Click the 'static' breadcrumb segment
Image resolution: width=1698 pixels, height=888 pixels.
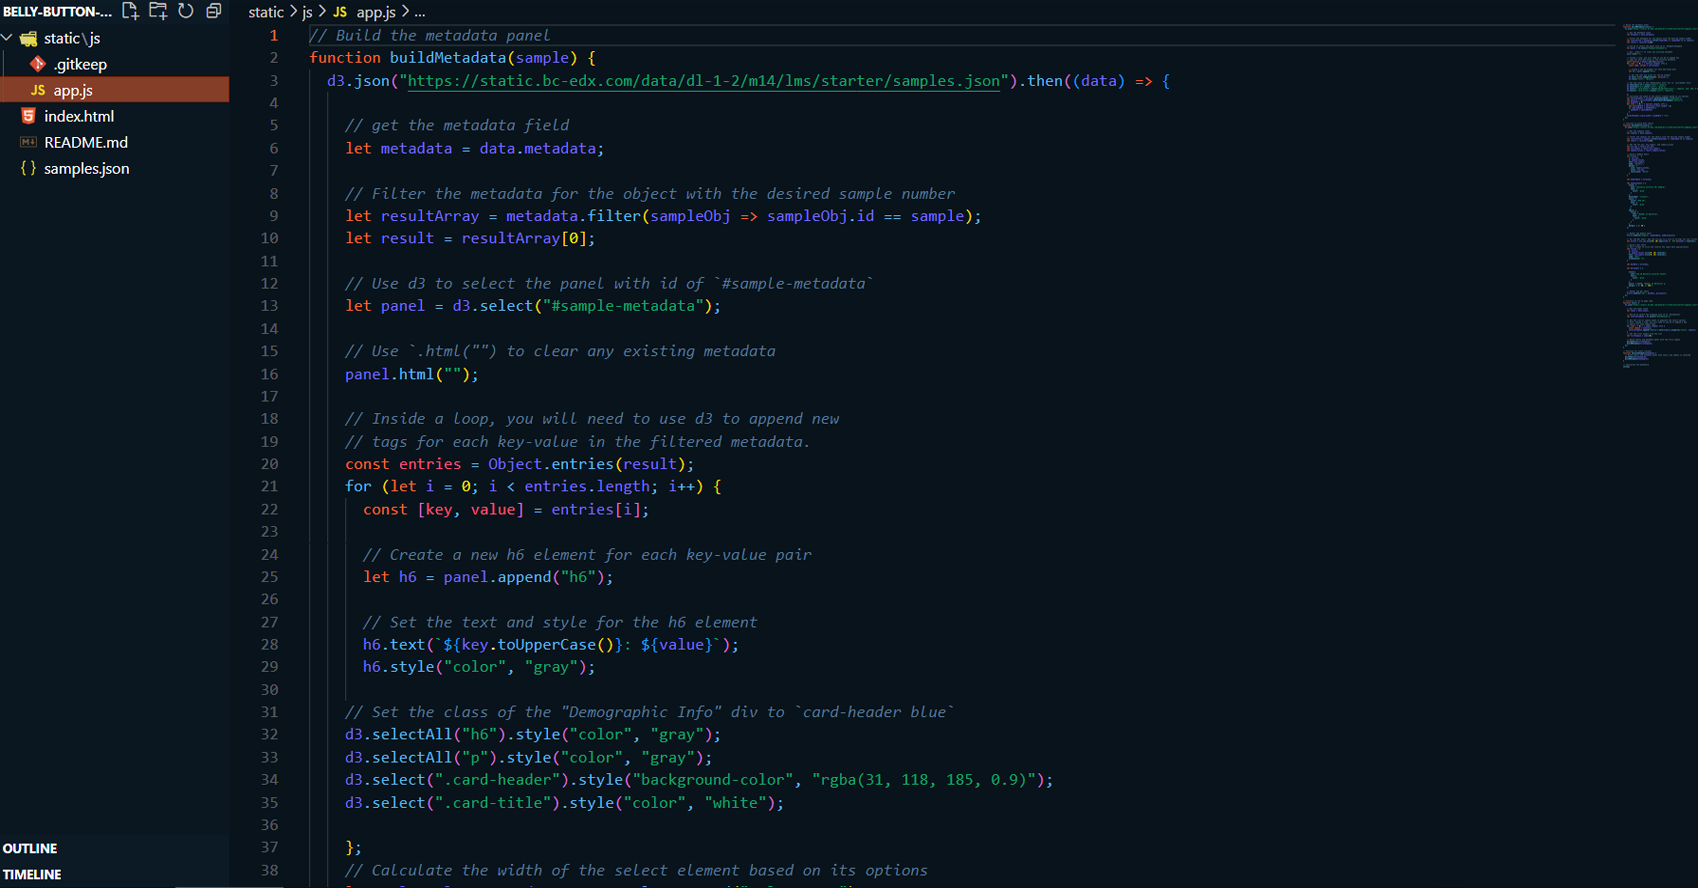pyautogui.click(x=265, y=12)
